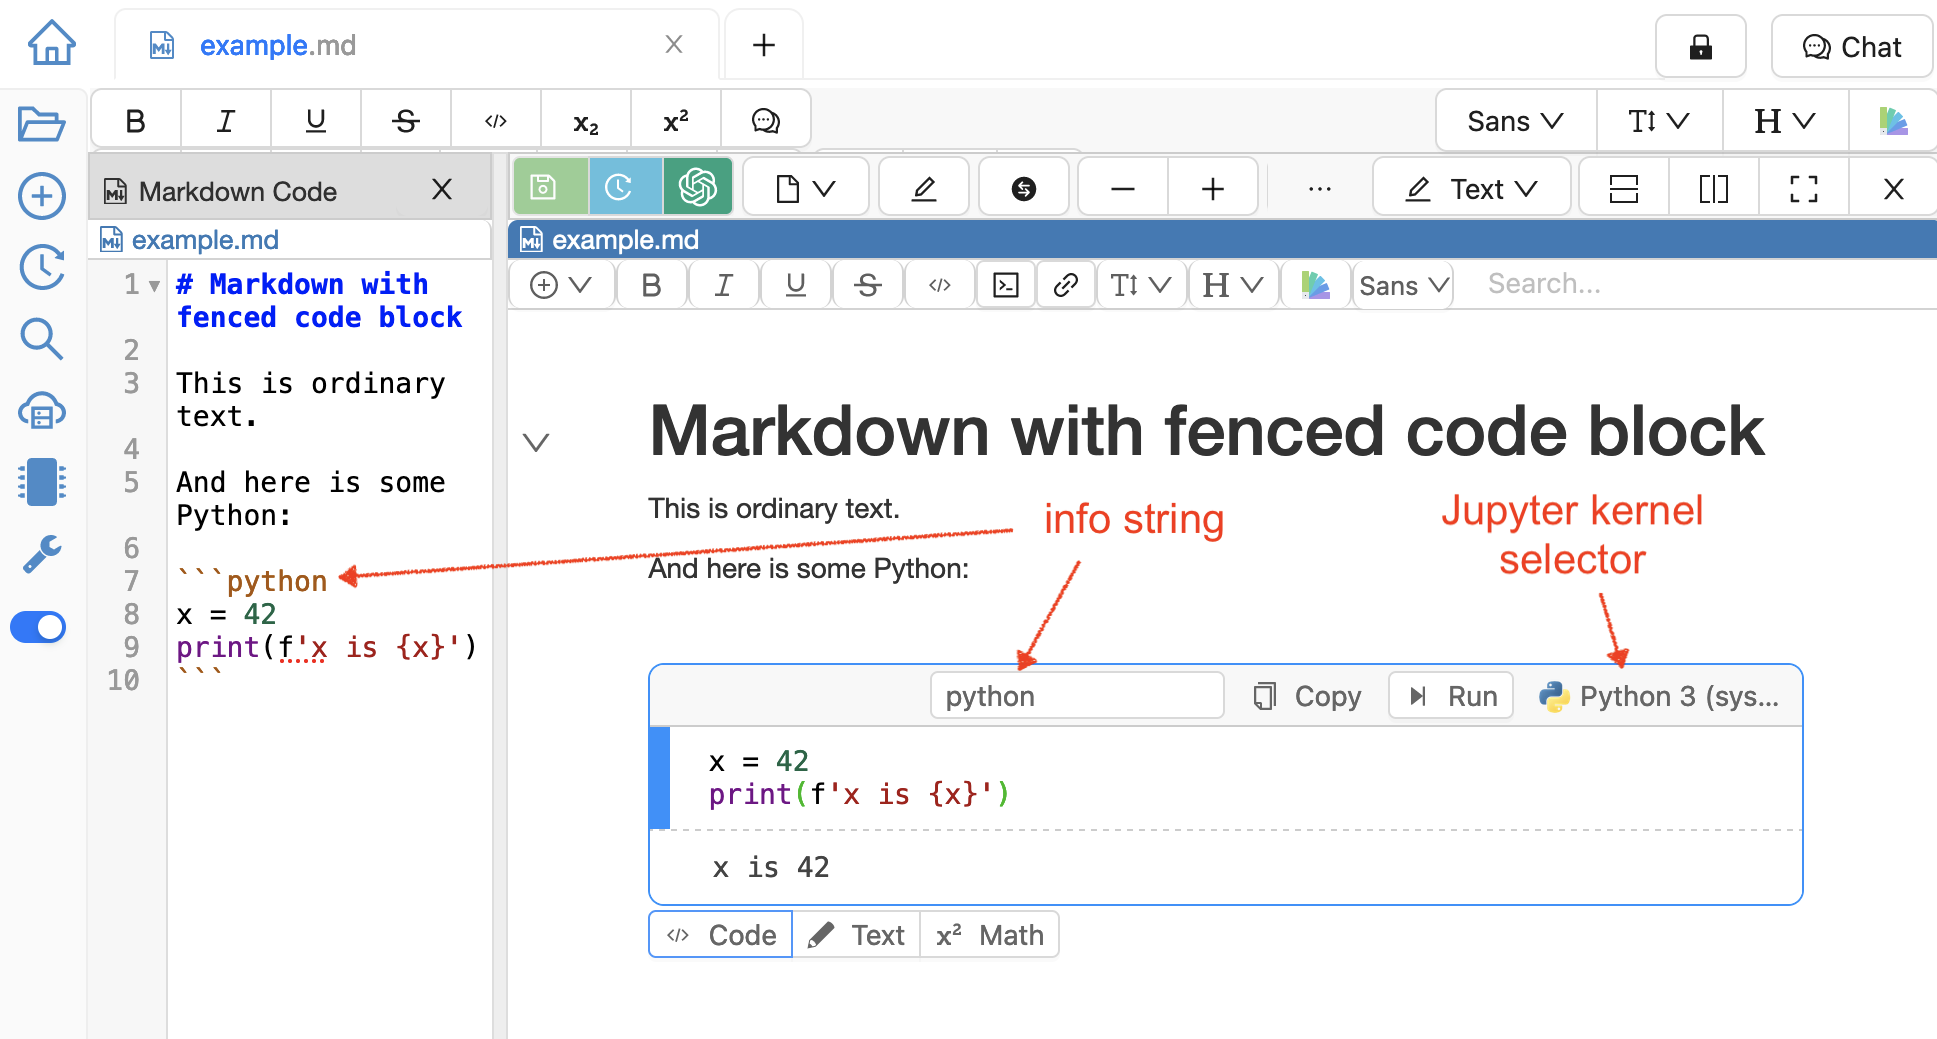The height and width of the screenshot is (1039, 1937).
Task: Click the sidebar search magnifier icon
Action: [x=42, y=339]
